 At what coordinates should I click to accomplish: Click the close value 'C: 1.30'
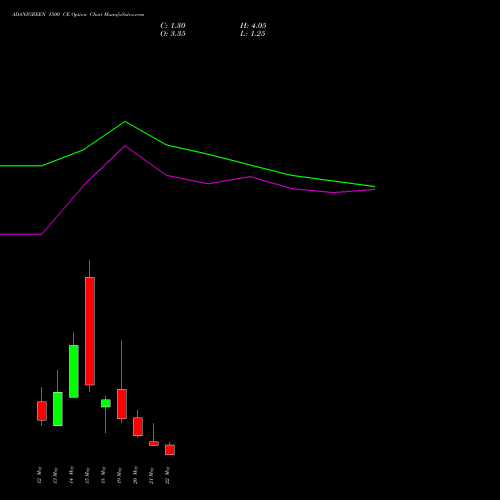pyautogui.click(x=173, y=26)
